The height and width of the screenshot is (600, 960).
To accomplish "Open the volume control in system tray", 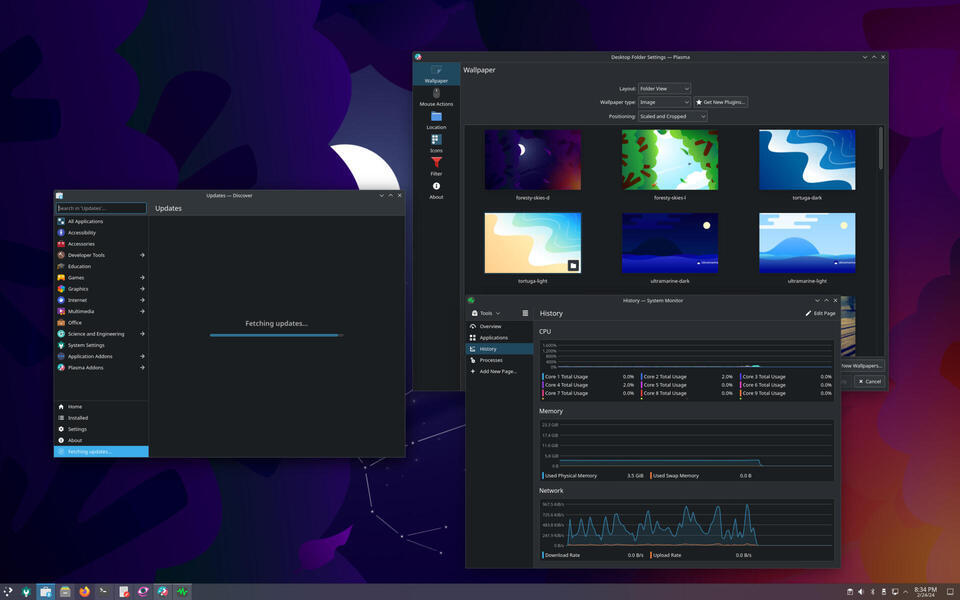I will tap(861, 592).
